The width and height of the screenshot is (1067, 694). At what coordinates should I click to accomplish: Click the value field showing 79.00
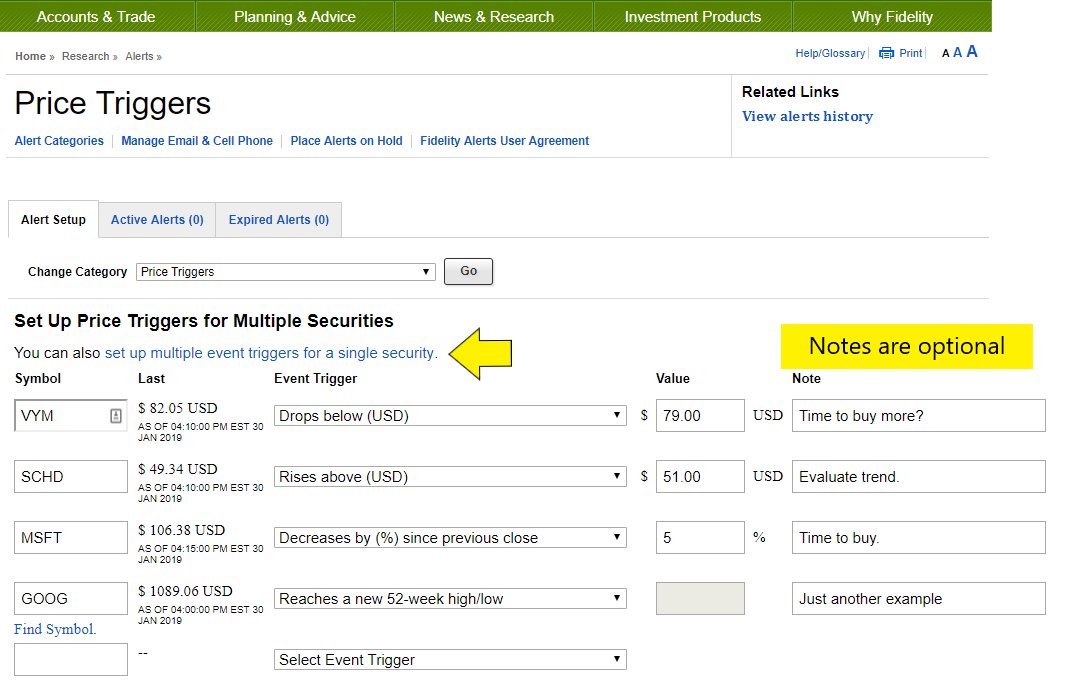[x=699, y=416]
